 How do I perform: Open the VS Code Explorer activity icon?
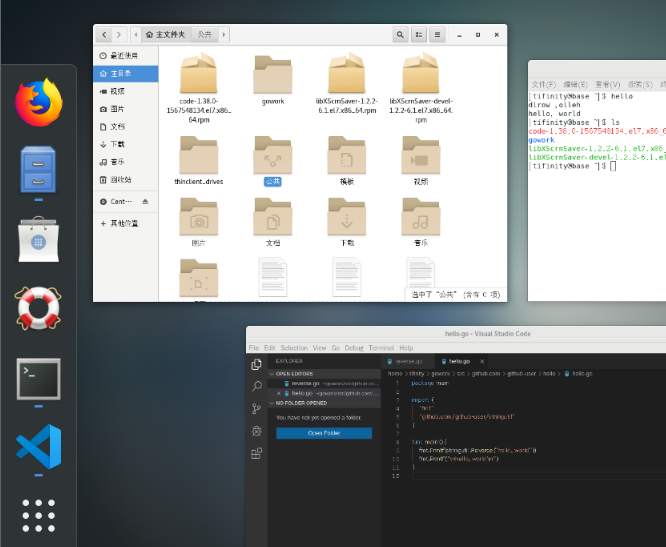point(257,364)
